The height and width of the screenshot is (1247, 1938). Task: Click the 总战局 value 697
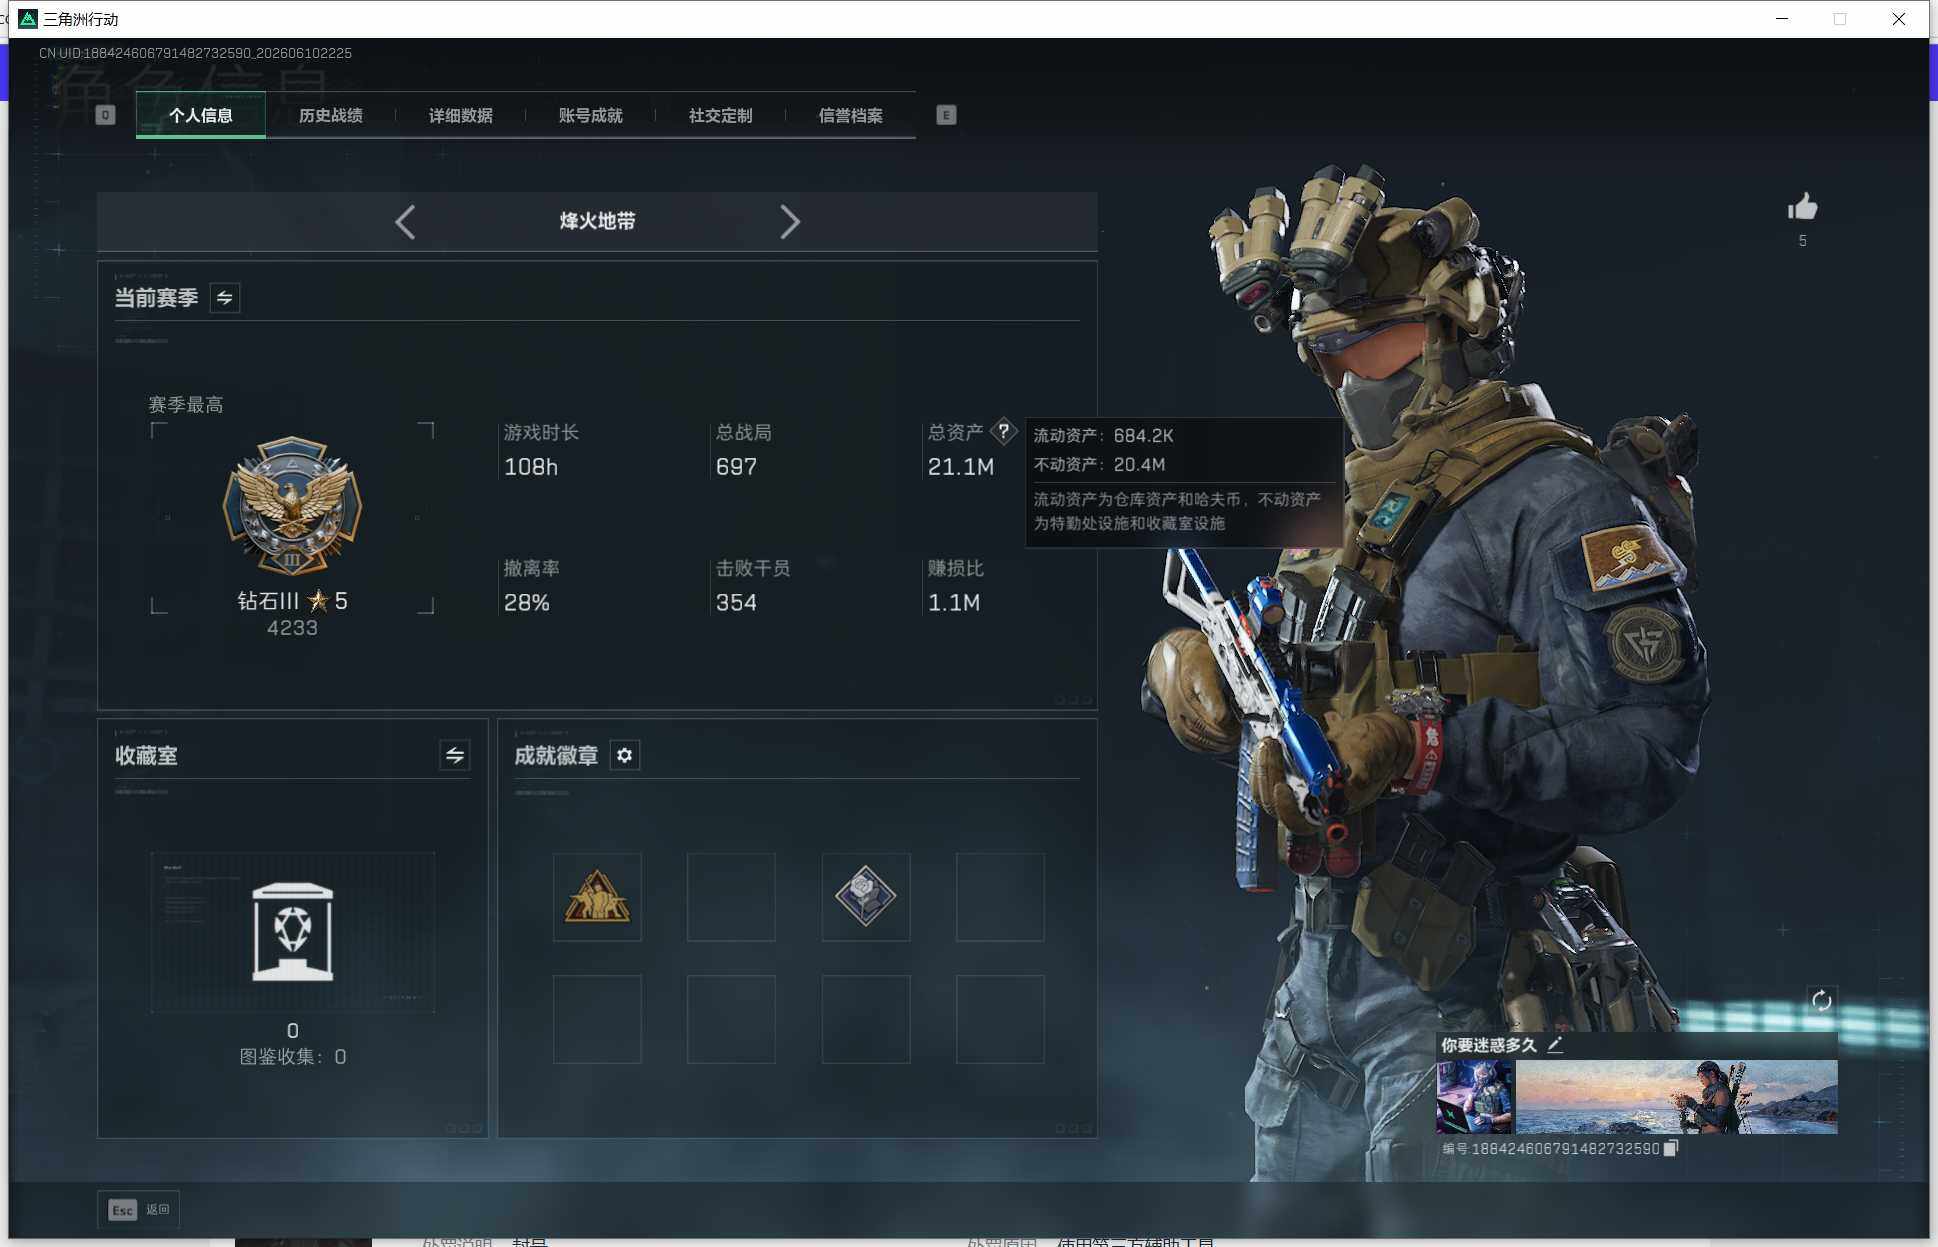click(736, 467)
